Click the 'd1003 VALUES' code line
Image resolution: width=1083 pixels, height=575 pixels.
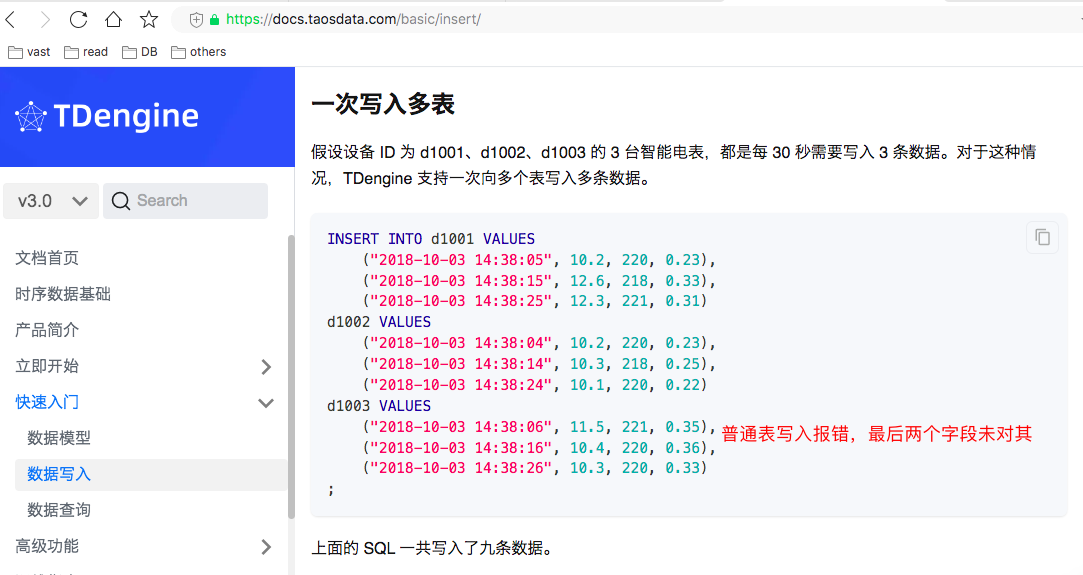coord(378,406)
